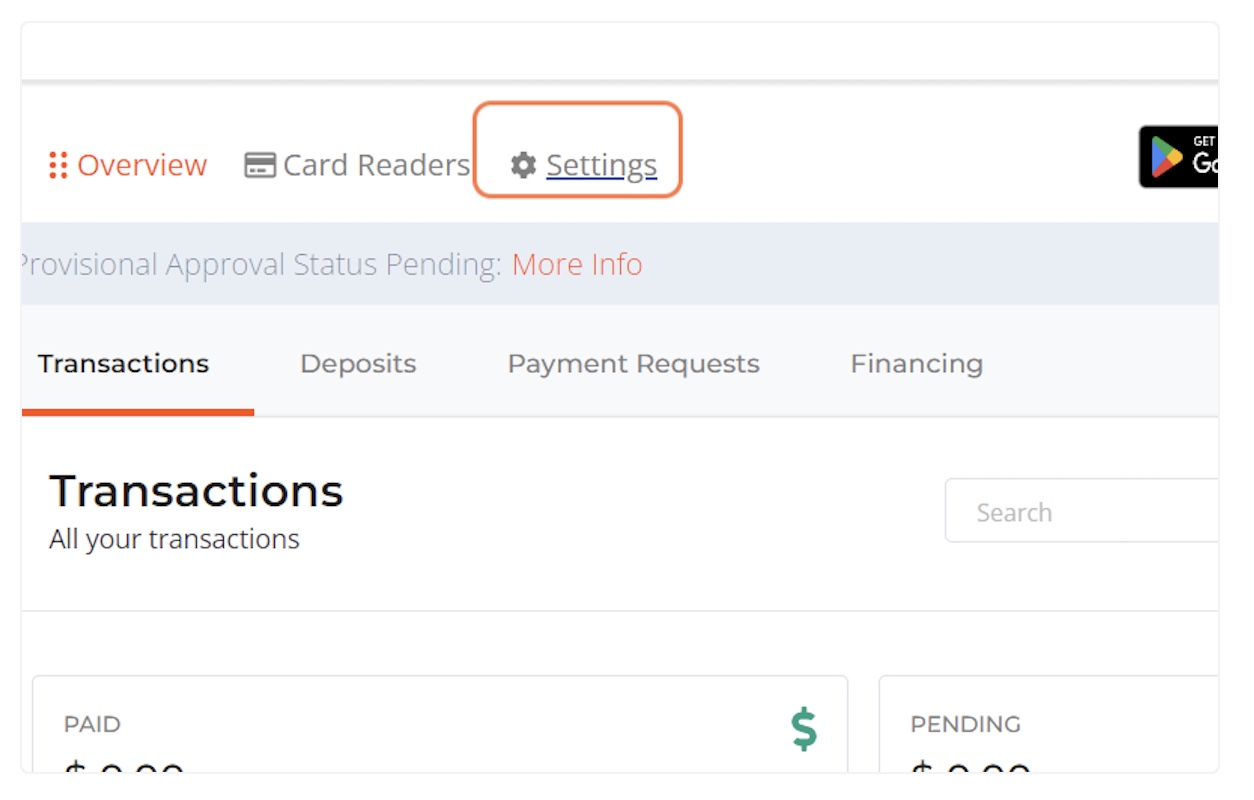Click the Transactions page heading
1254x800 pixels.
click(196, 490)
